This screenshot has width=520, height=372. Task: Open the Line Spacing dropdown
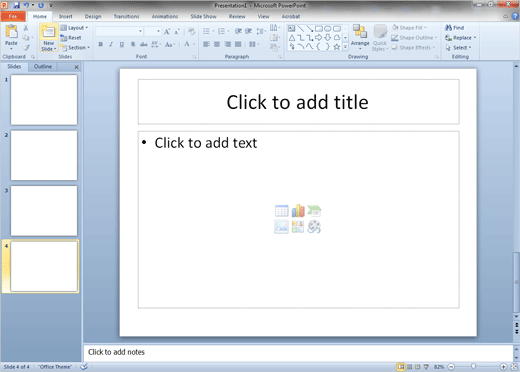(261, 31)
